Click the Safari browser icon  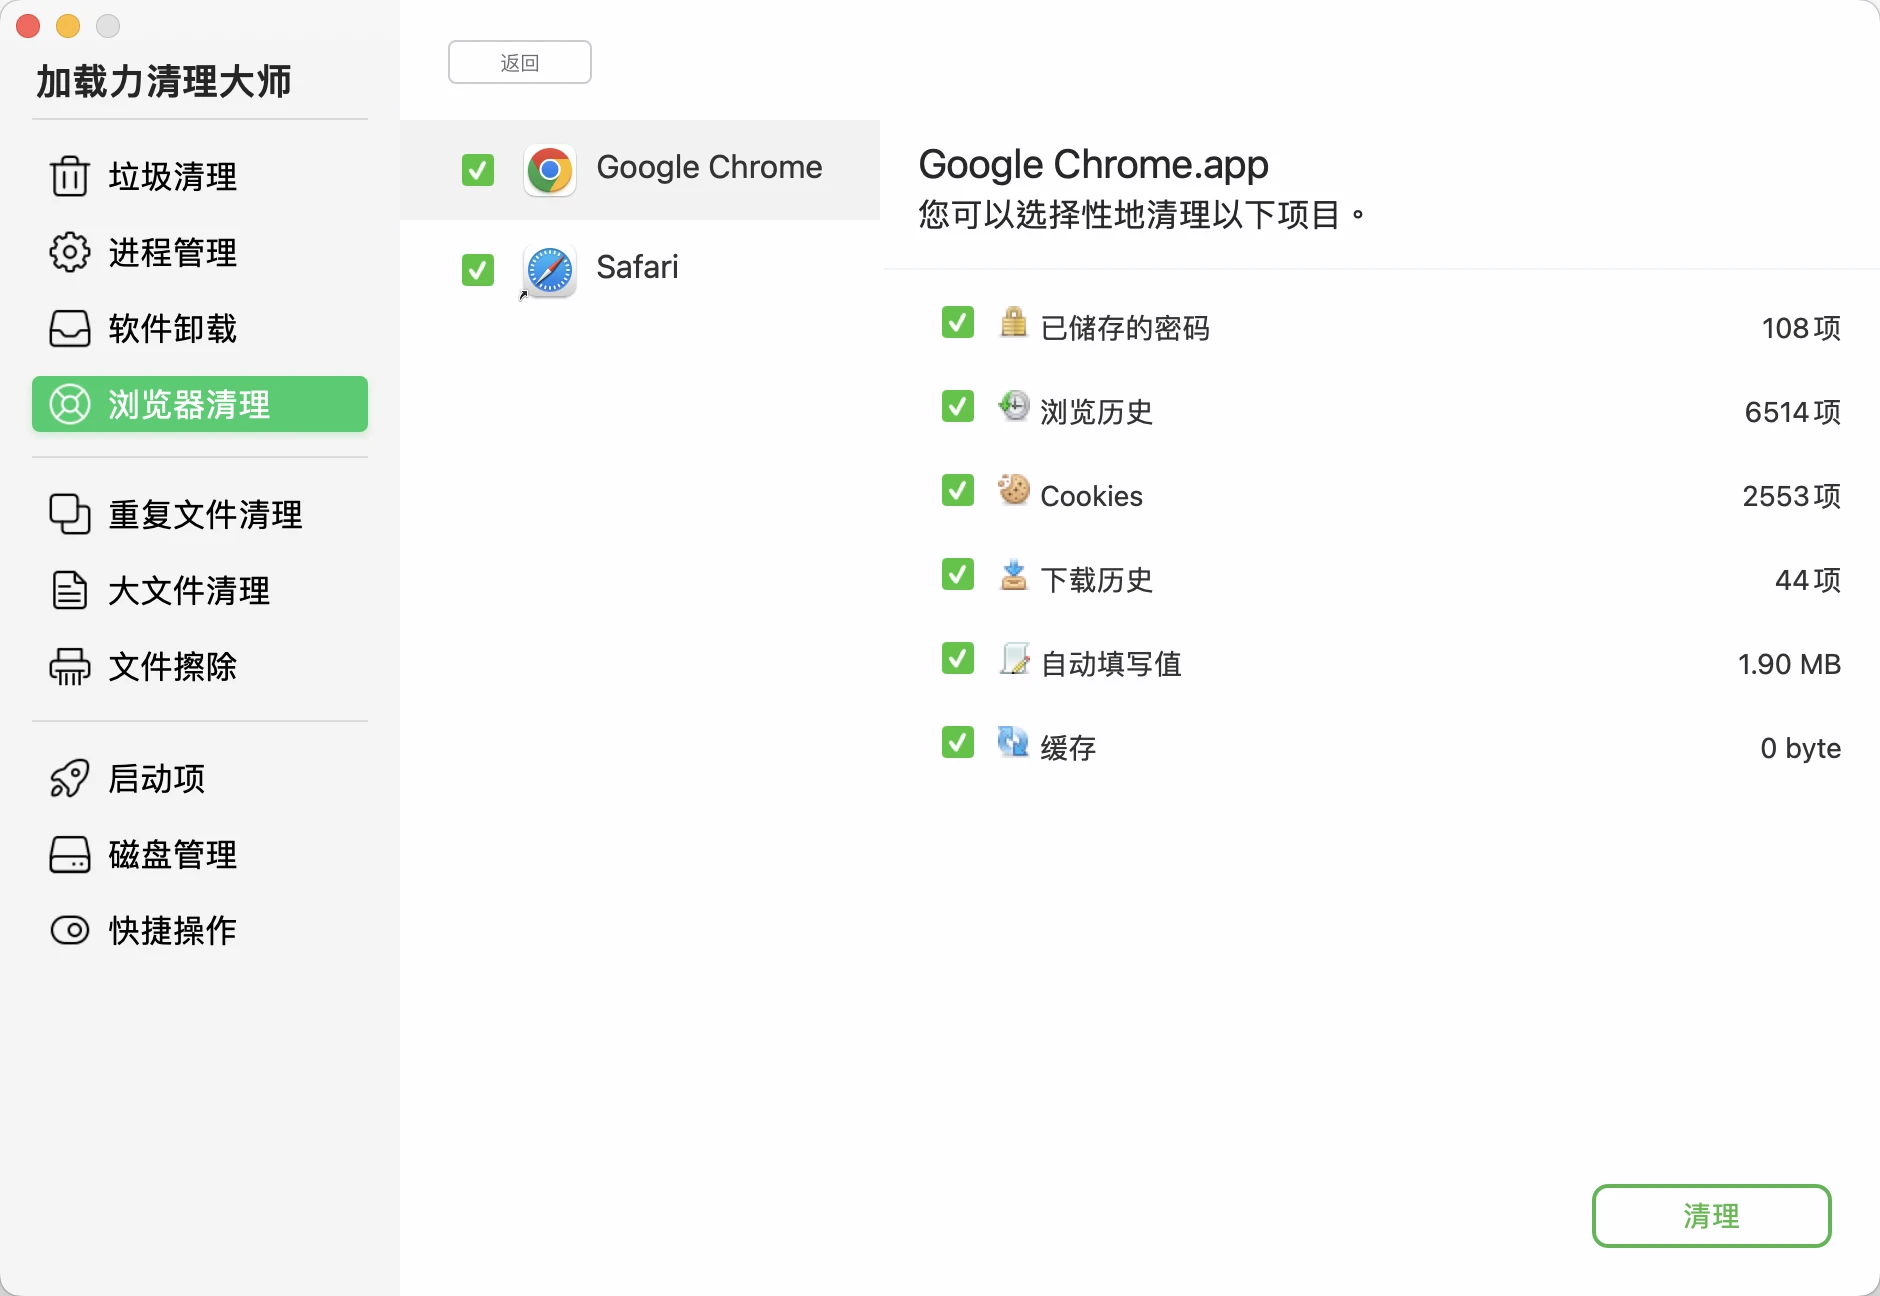[549, 269]
